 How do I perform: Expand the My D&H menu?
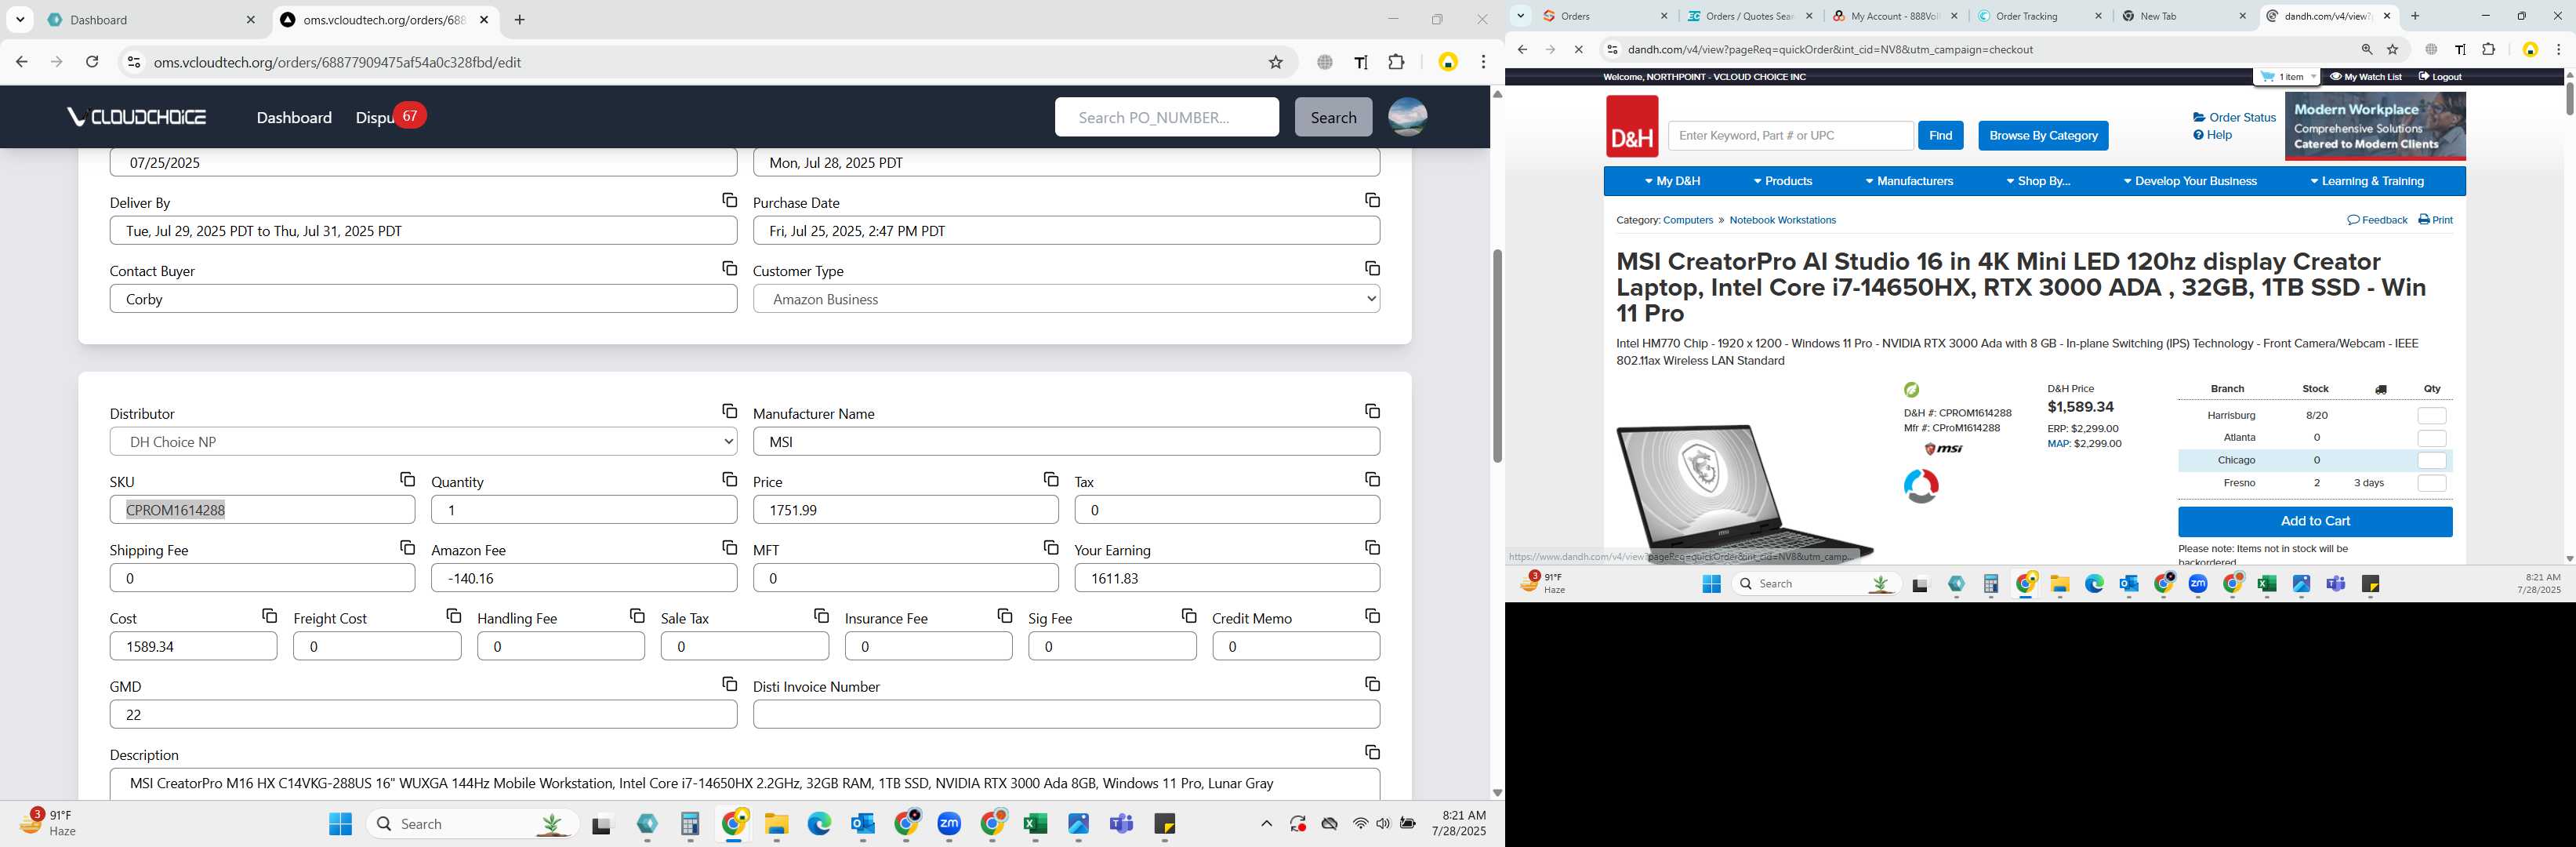1672,181
